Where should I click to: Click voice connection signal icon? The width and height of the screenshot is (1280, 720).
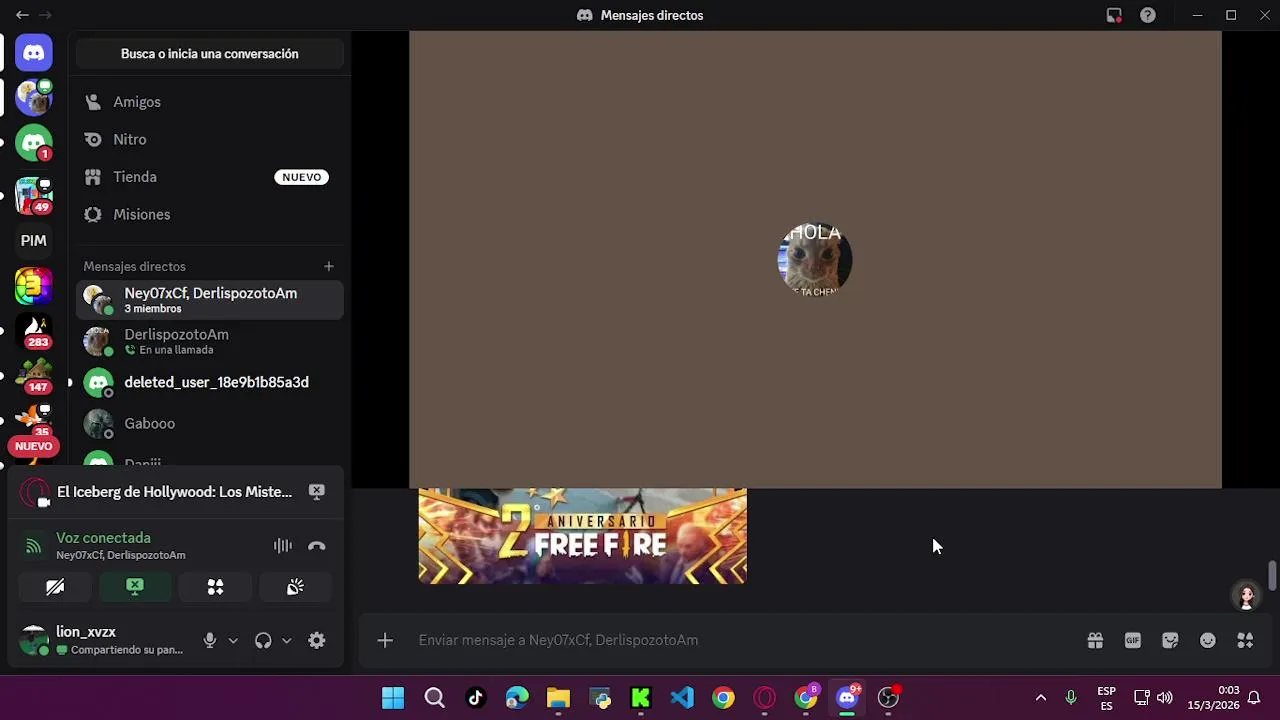click(x=34, y=546)
